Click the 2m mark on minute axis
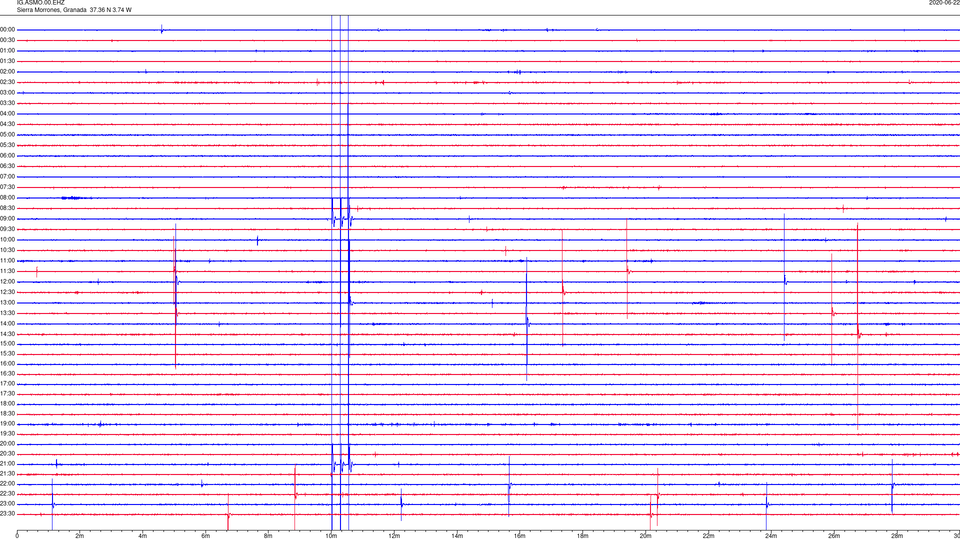Image resolution: width=960 pixels, height=540 pixels. 80,536
